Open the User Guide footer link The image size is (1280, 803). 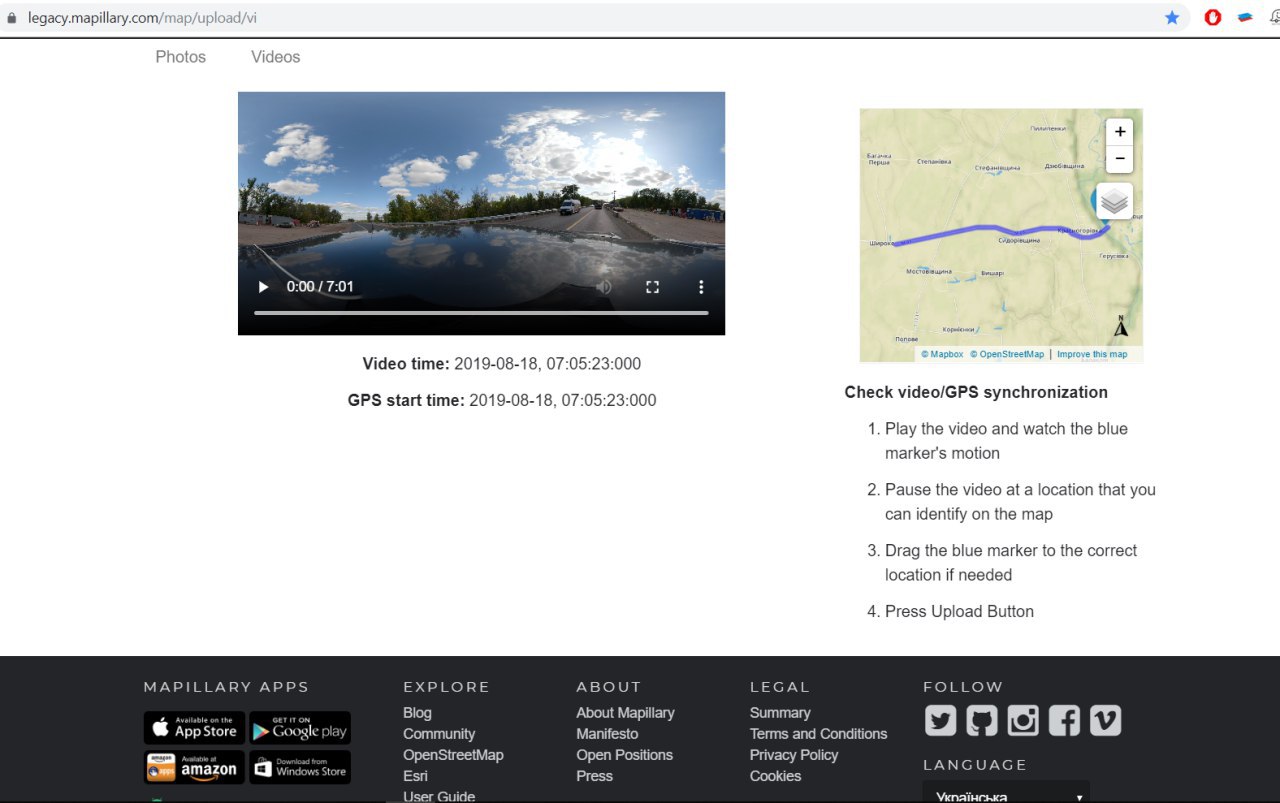[x=439, y=796]
